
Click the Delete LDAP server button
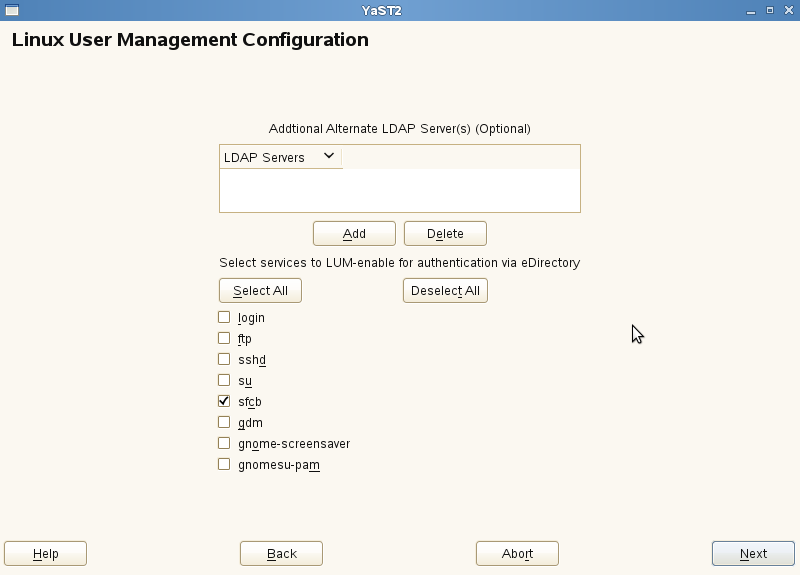pos(445,234)
